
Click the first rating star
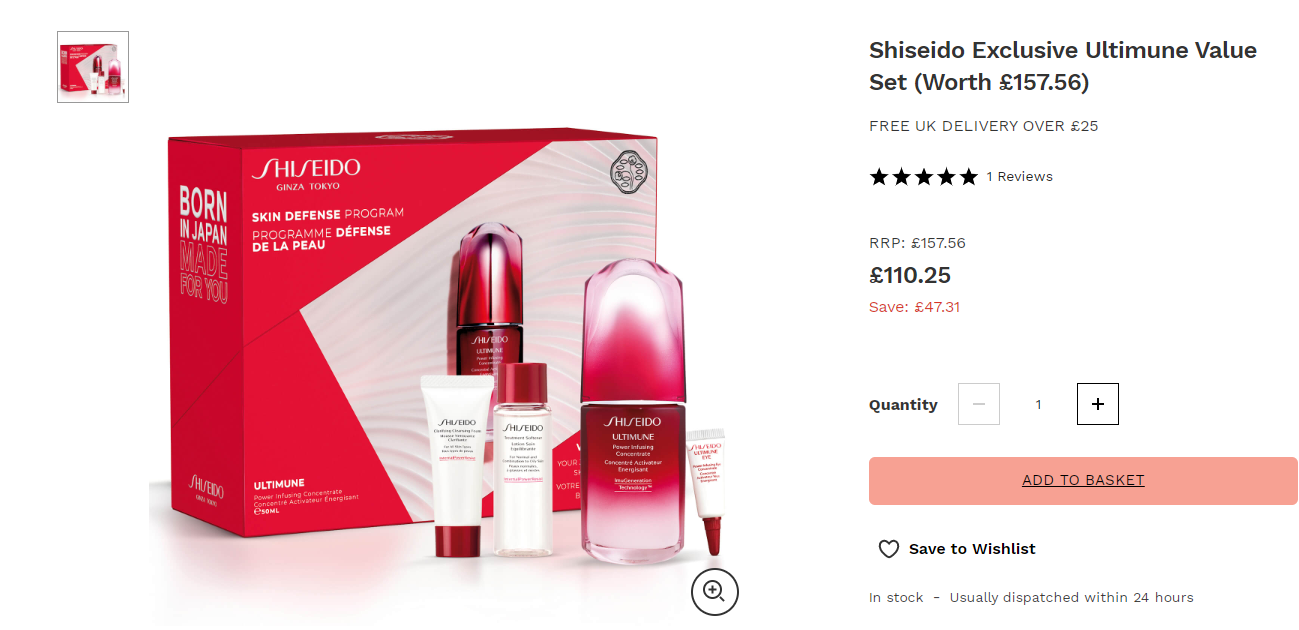tap(879, 177)
